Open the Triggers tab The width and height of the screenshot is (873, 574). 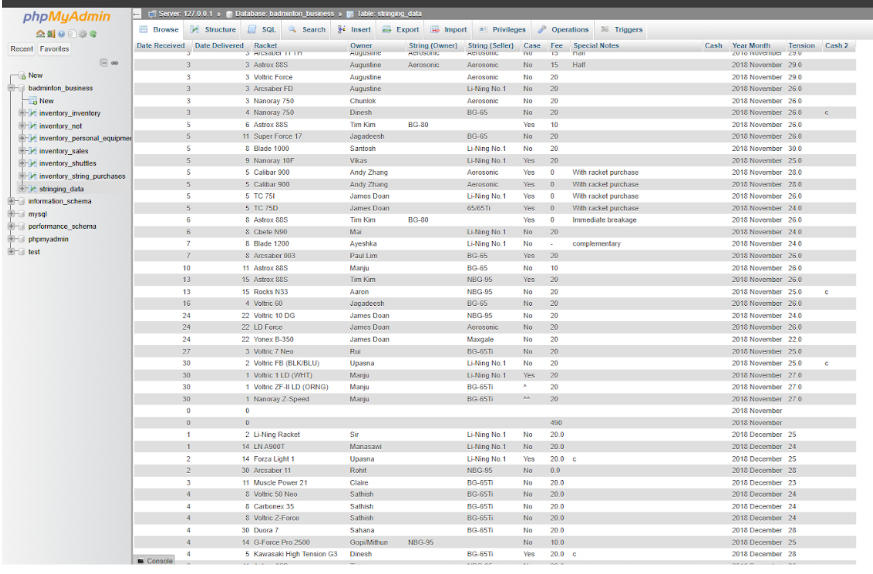(622, 30)
